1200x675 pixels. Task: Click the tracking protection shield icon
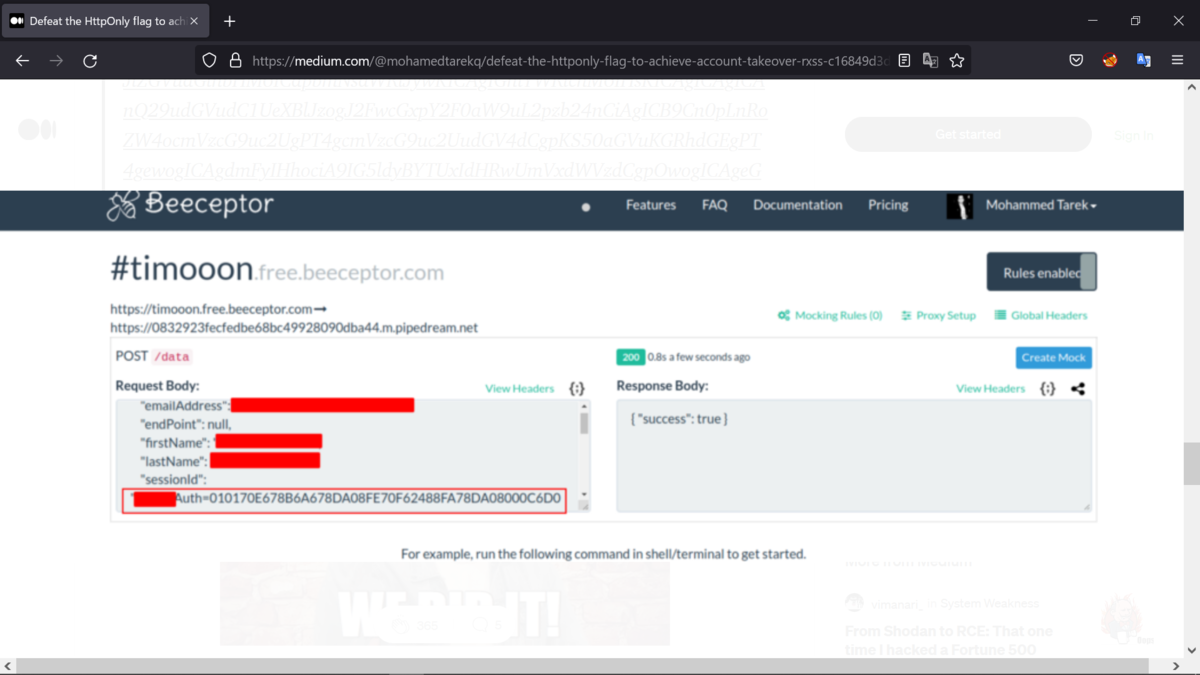pyautogui.click(x=209, y=61)
